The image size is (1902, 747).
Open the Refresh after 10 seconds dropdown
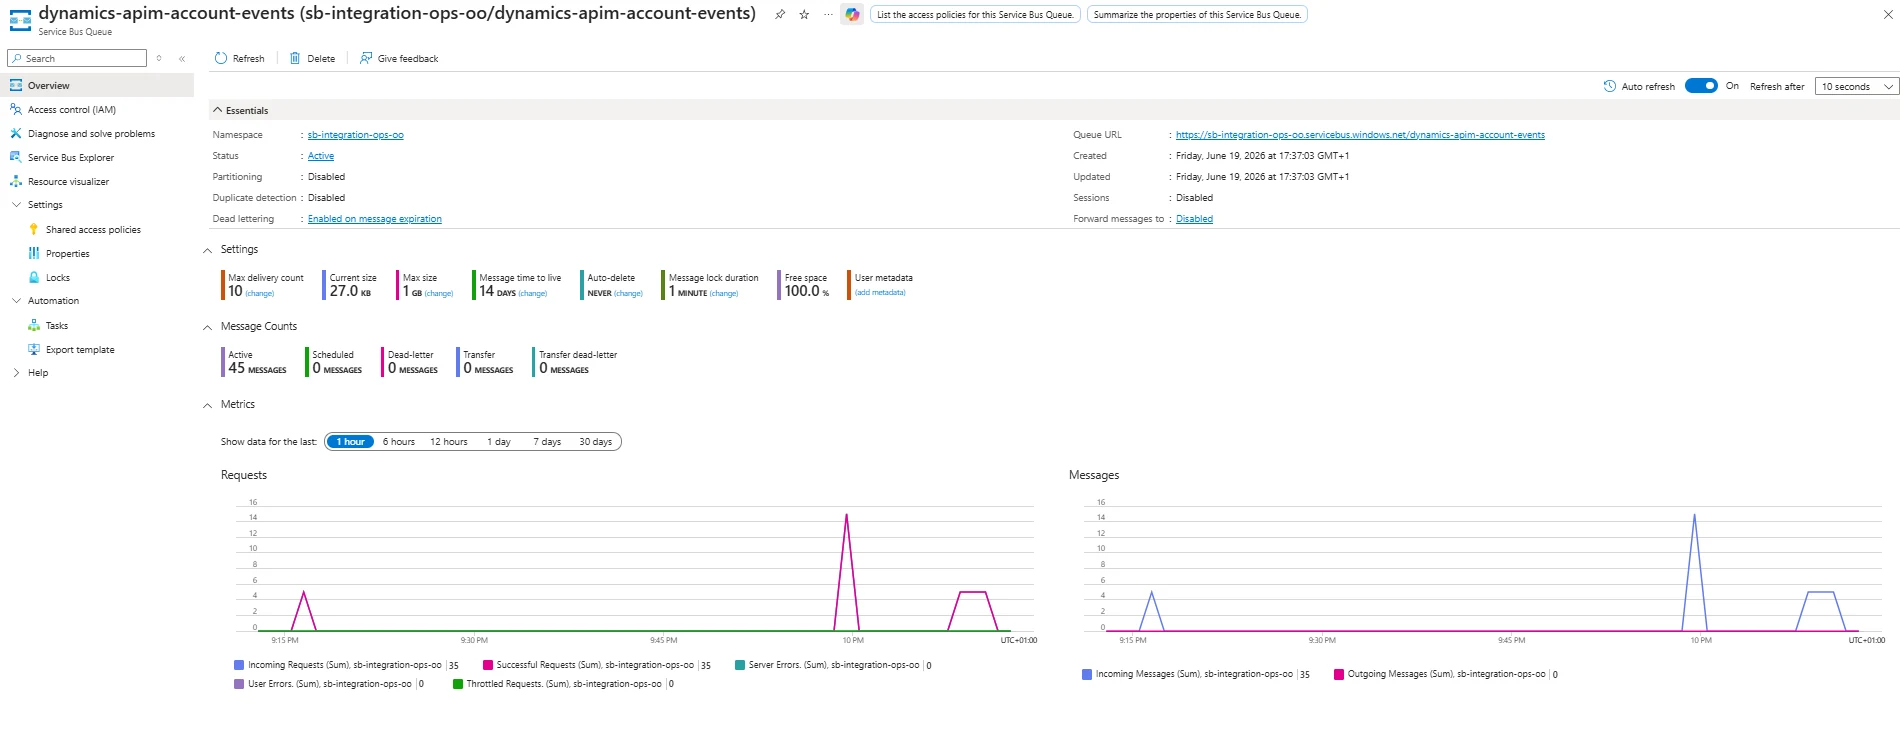[x=1857, y=86]
